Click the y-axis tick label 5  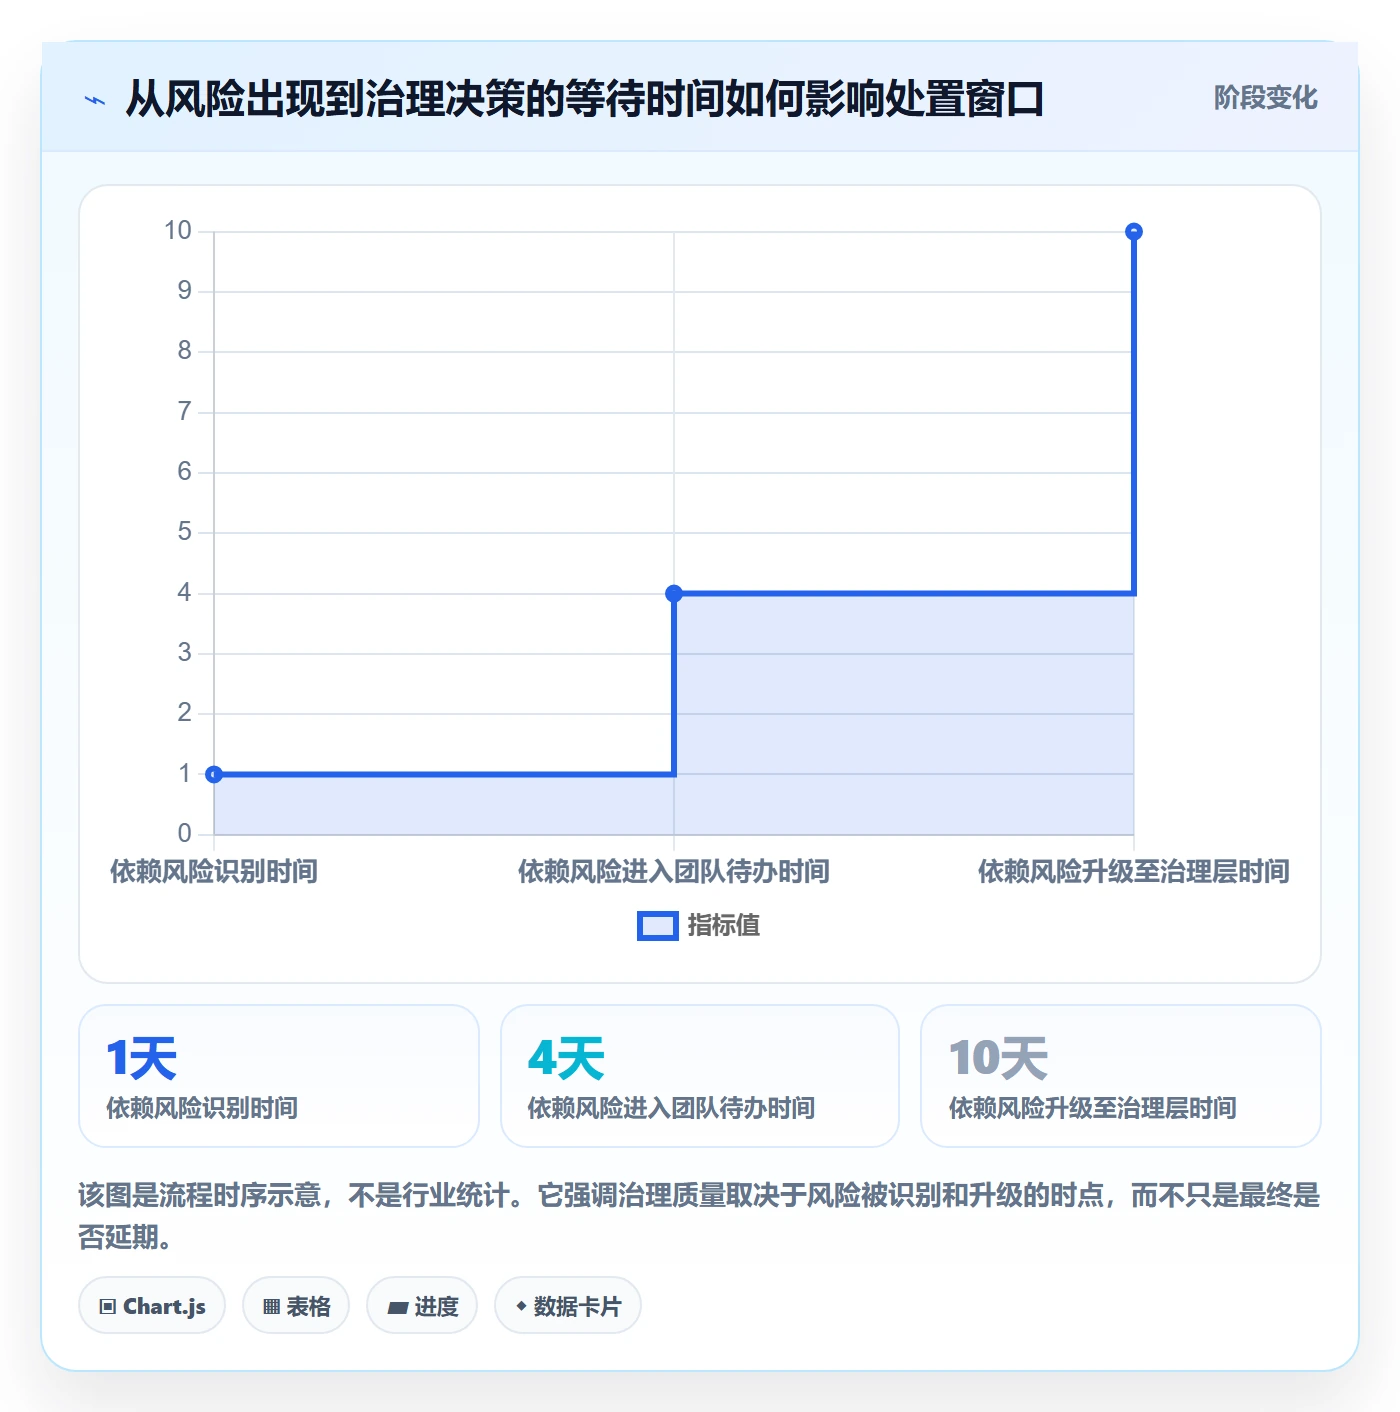(x=185, y=532)
